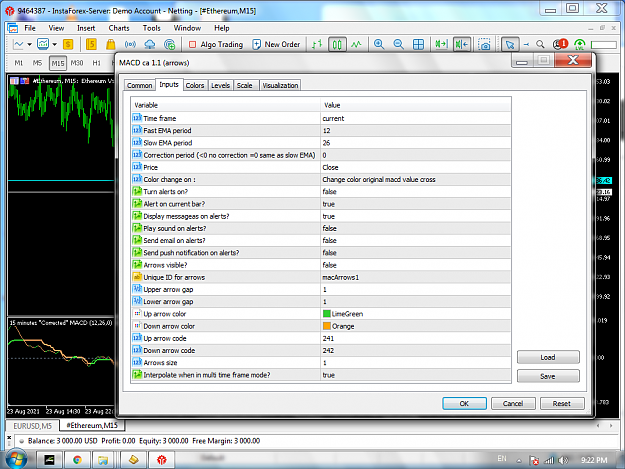Open the Charts menu
Screen dimensions: 625x469
click(x=119, y=28)
